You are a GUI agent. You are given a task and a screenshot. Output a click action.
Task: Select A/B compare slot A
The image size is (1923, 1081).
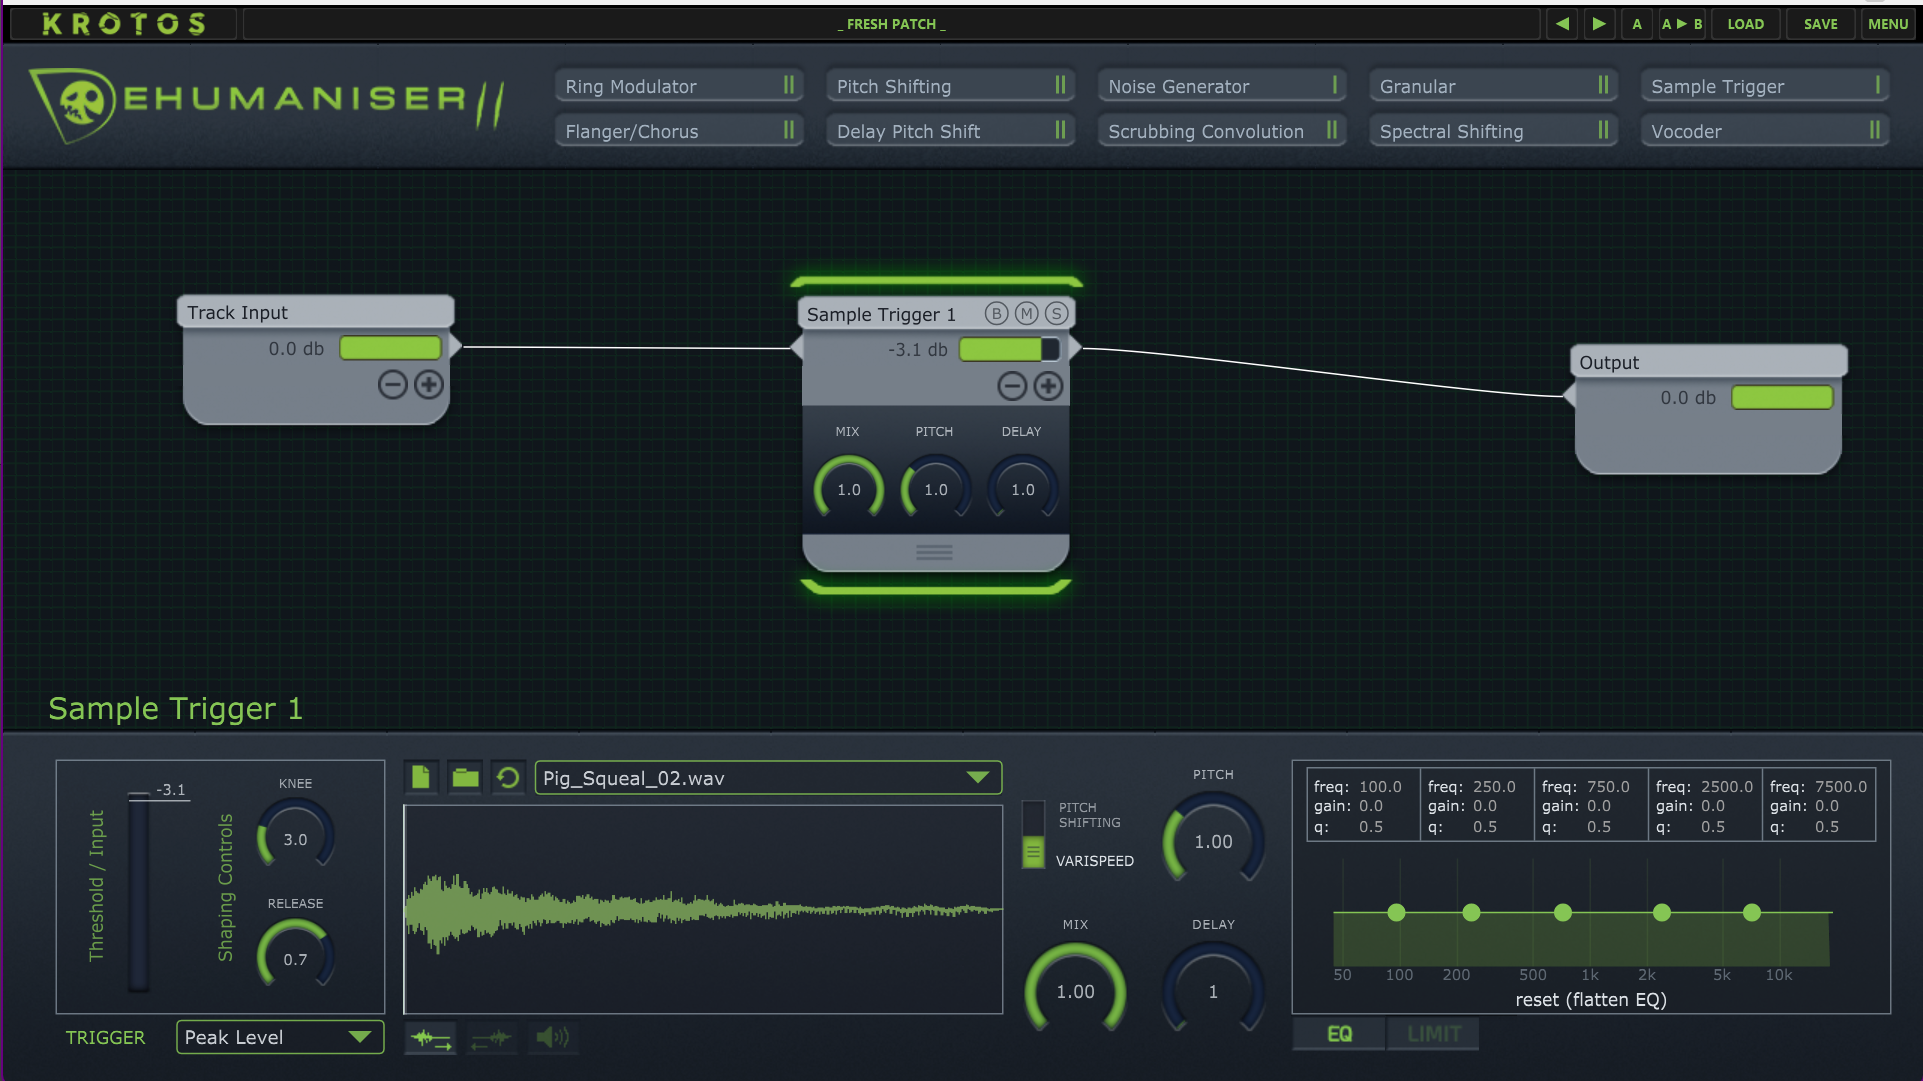1637,24
